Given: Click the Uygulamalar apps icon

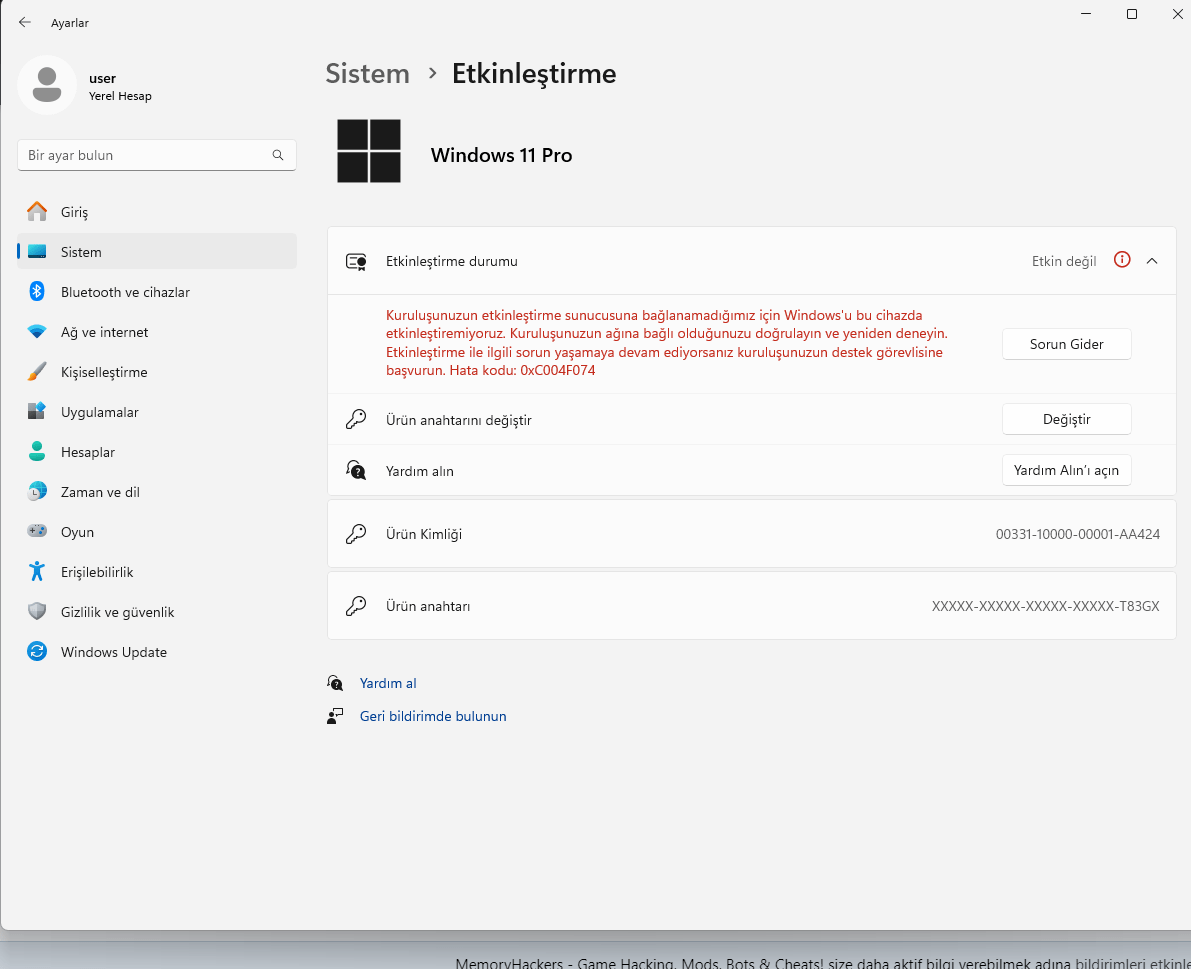Looking at the screenshot, I should click(36, 412).
